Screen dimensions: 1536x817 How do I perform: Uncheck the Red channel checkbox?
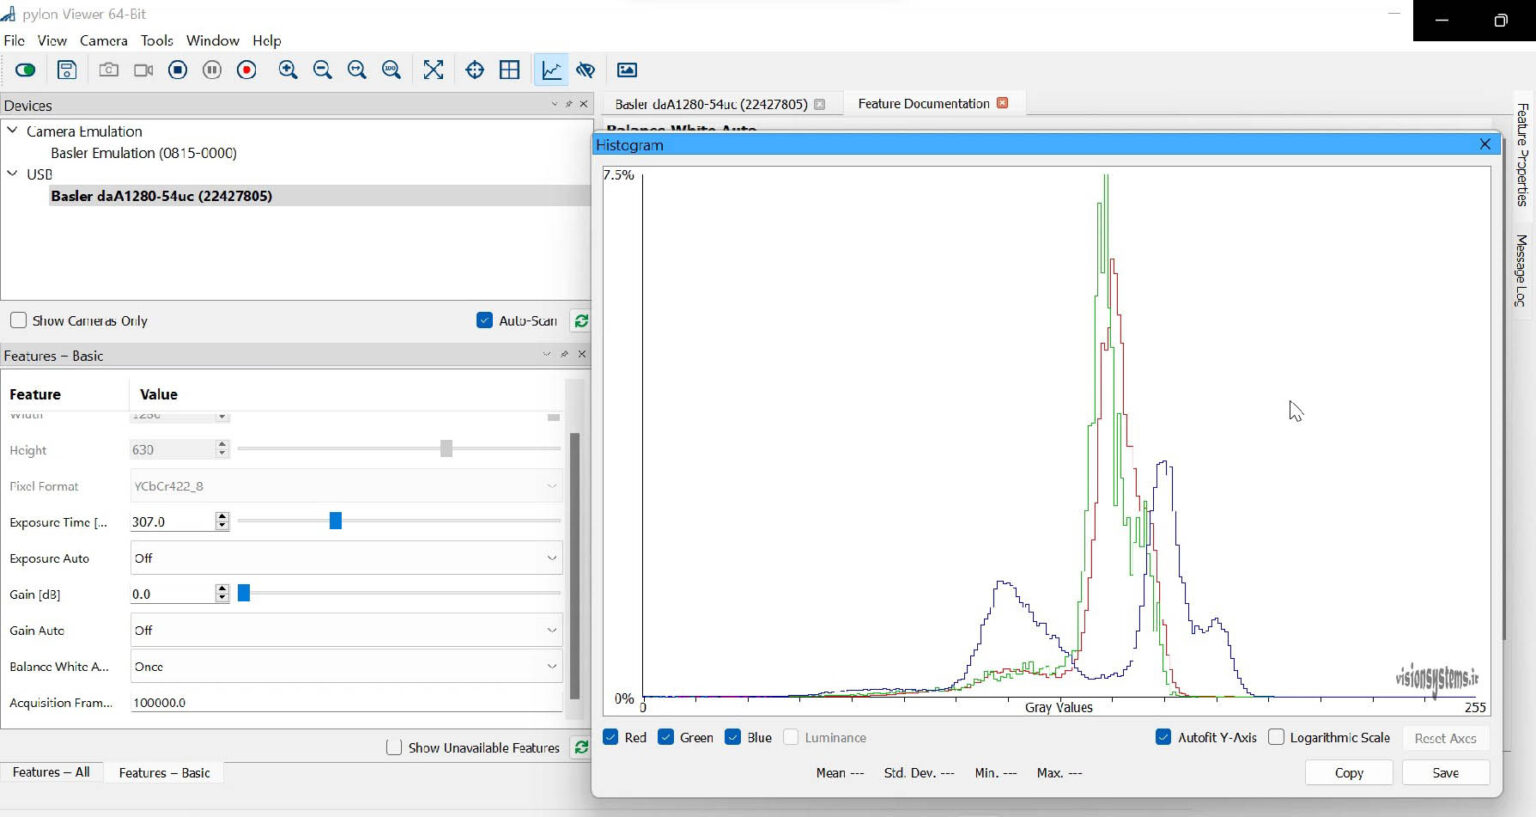tap(611, 737)
